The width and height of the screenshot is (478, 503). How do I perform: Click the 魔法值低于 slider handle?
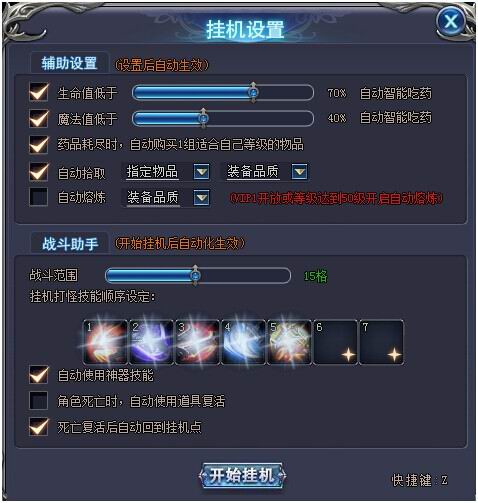[203, 118]
